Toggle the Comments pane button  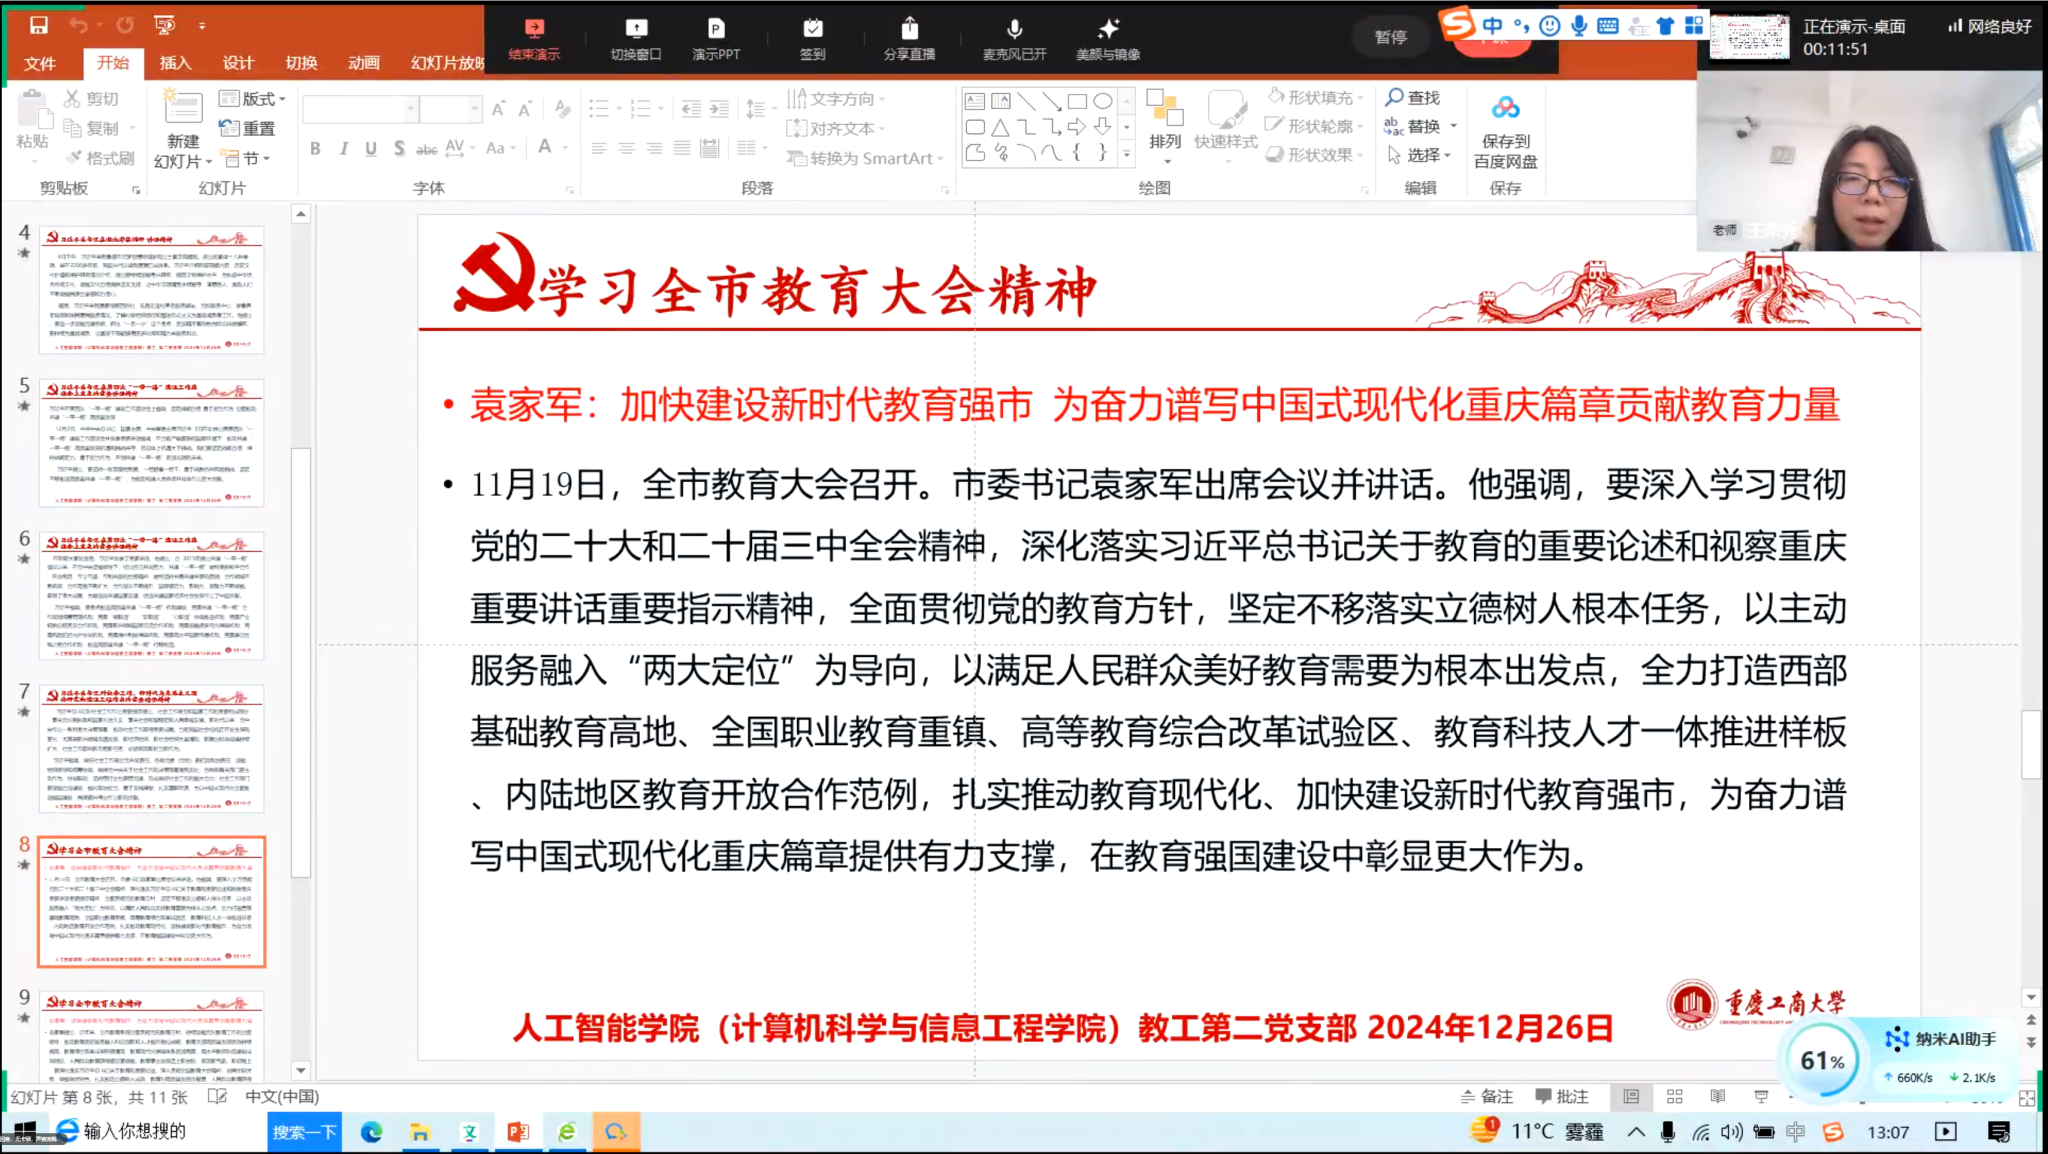(1562, 1097)
